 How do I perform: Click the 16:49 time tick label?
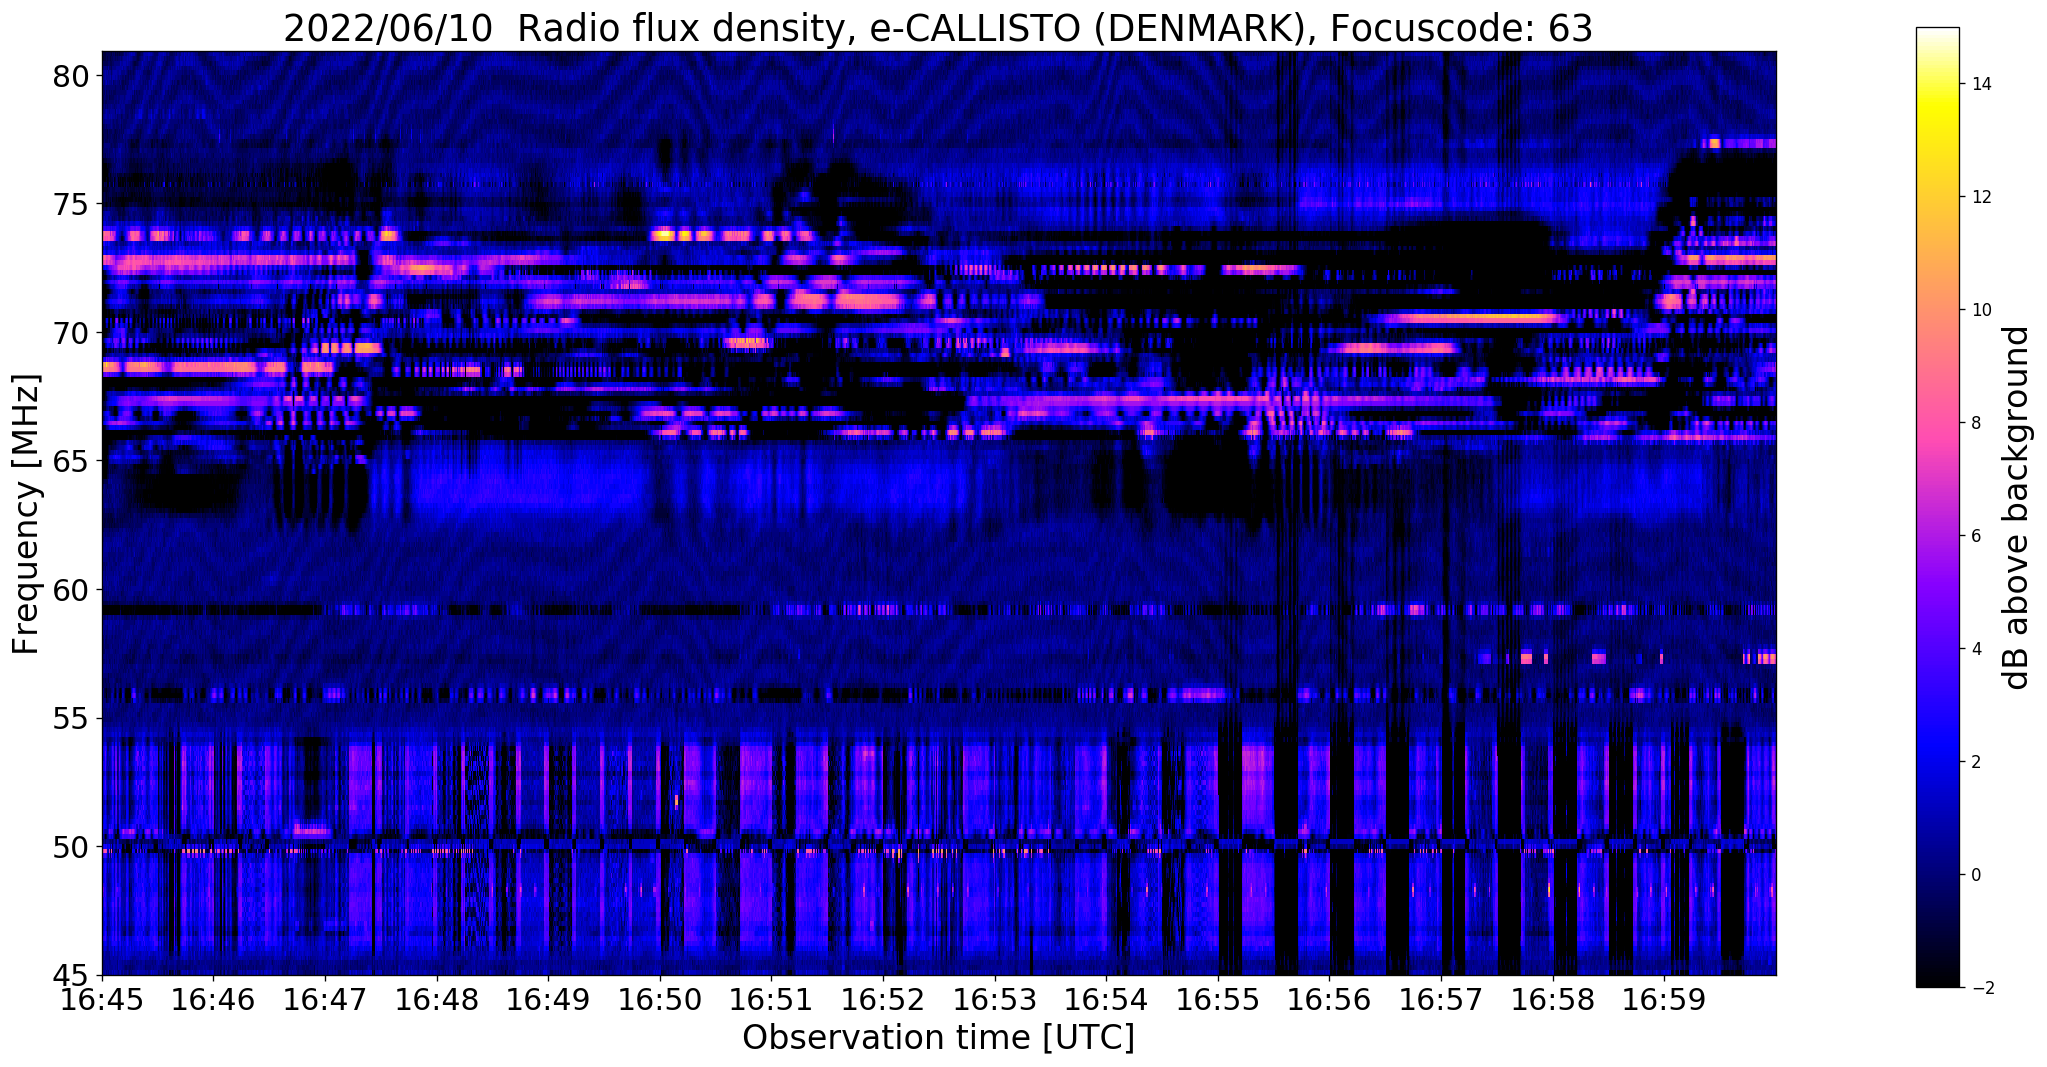tap(548, 1000)
